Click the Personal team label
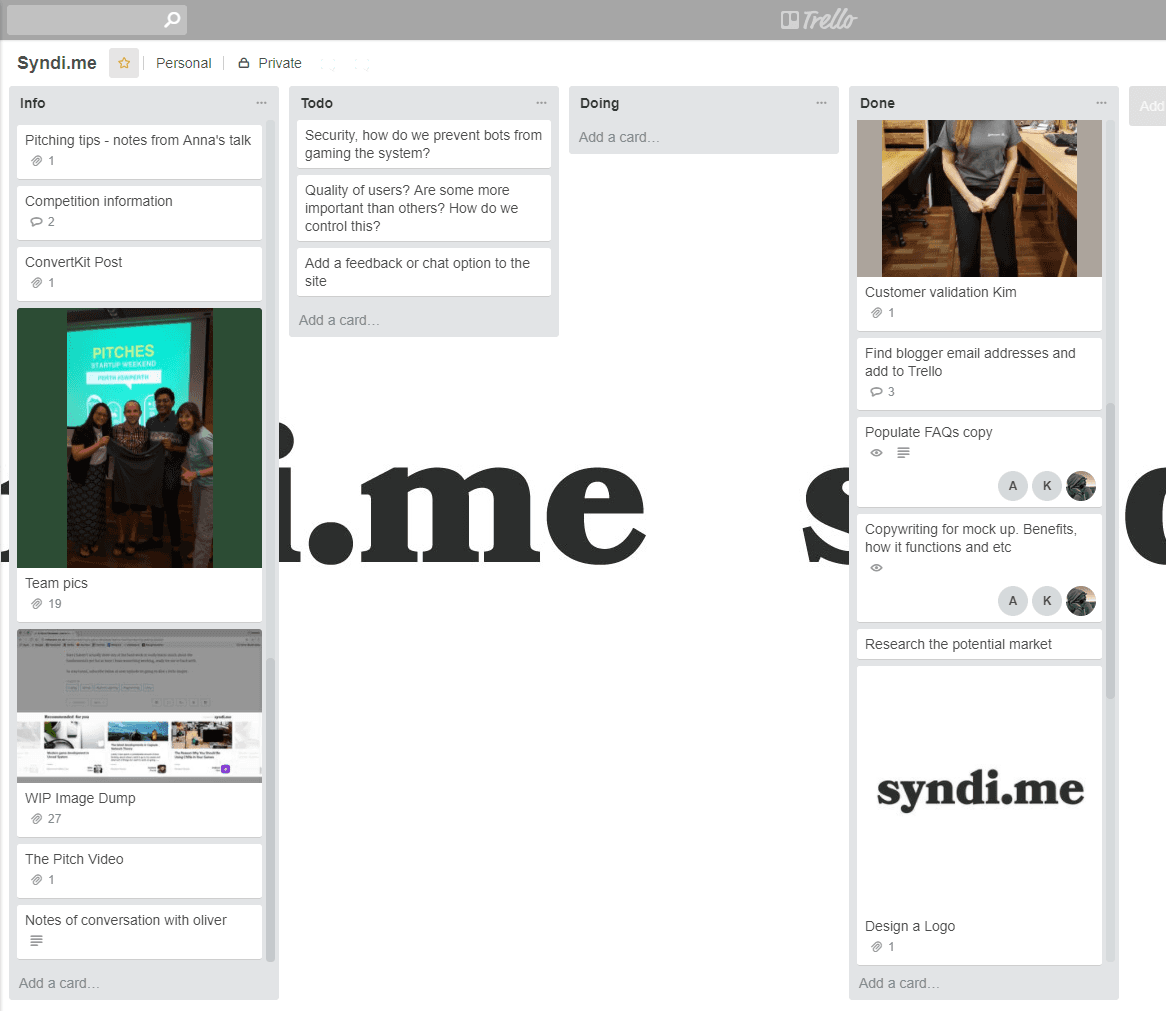The image size is (1166, 1011). click(x=183, y=63)
